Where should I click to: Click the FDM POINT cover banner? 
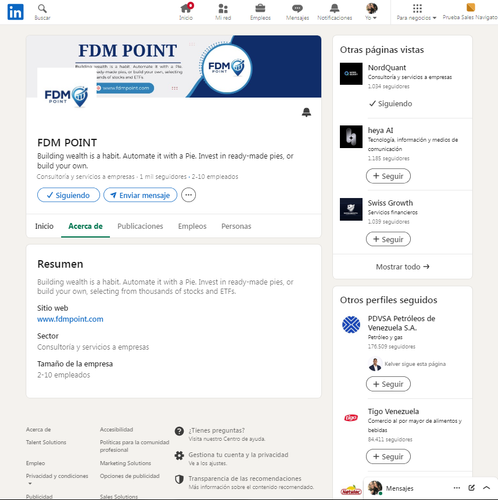tap(174, 66)
